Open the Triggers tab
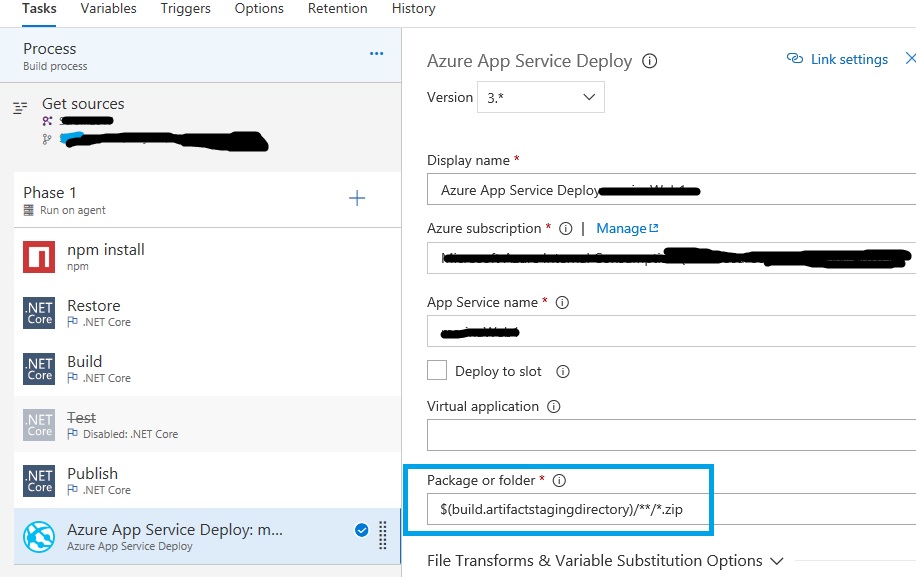The height and width of the screenshot is (577, 916). [x=185, y=9]
